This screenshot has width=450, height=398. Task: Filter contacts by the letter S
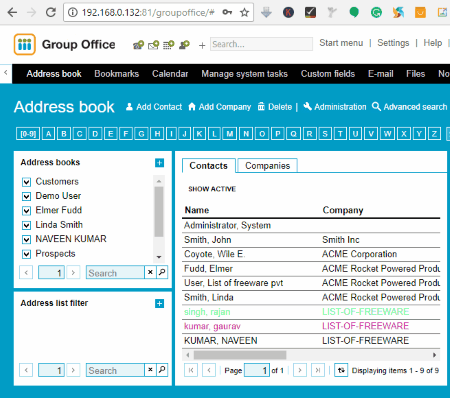pos(325,134)
